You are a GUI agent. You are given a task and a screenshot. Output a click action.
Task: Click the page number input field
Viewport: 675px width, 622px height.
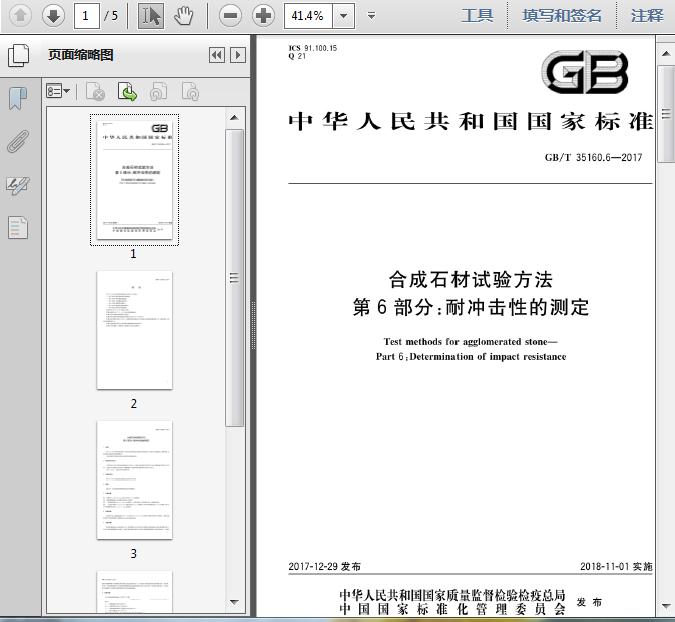[87, 16]
